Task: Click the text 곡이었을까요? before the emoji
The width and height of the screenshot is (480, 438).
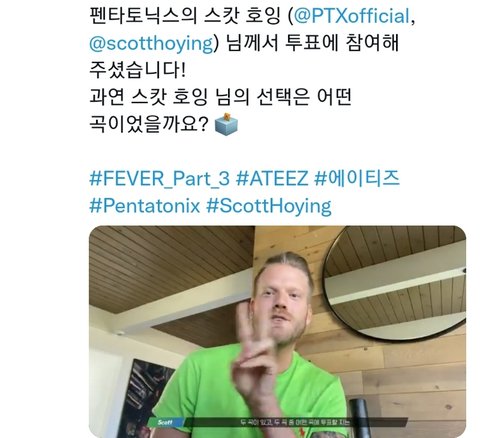Action: (x=149, y=124)
